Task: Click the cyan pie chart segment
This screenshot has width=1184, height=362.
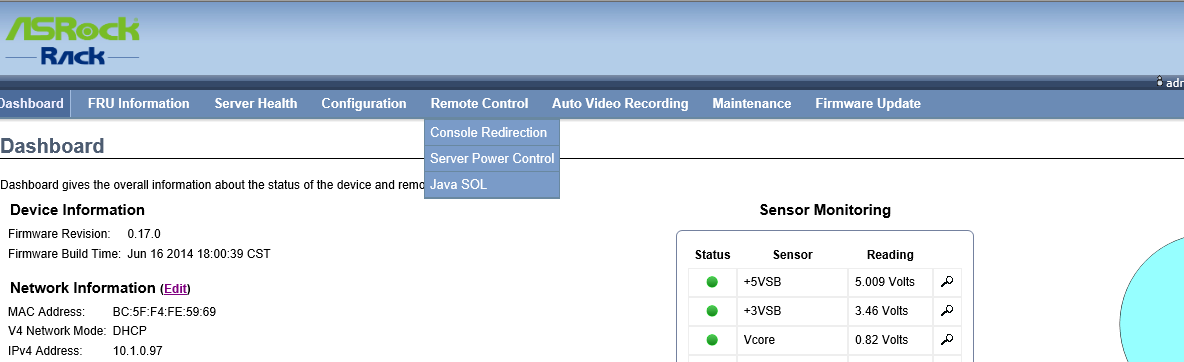Action: point(1155,302)
